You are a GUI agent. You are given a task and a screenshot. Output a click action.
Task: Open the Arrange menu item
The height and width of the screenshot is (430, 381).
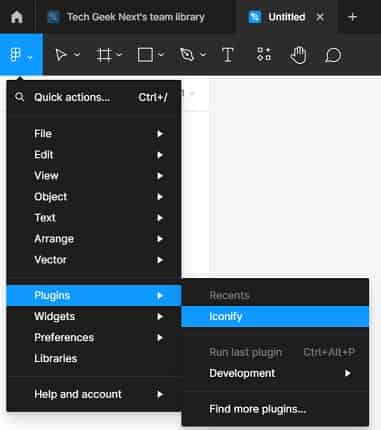pos(94,239)
